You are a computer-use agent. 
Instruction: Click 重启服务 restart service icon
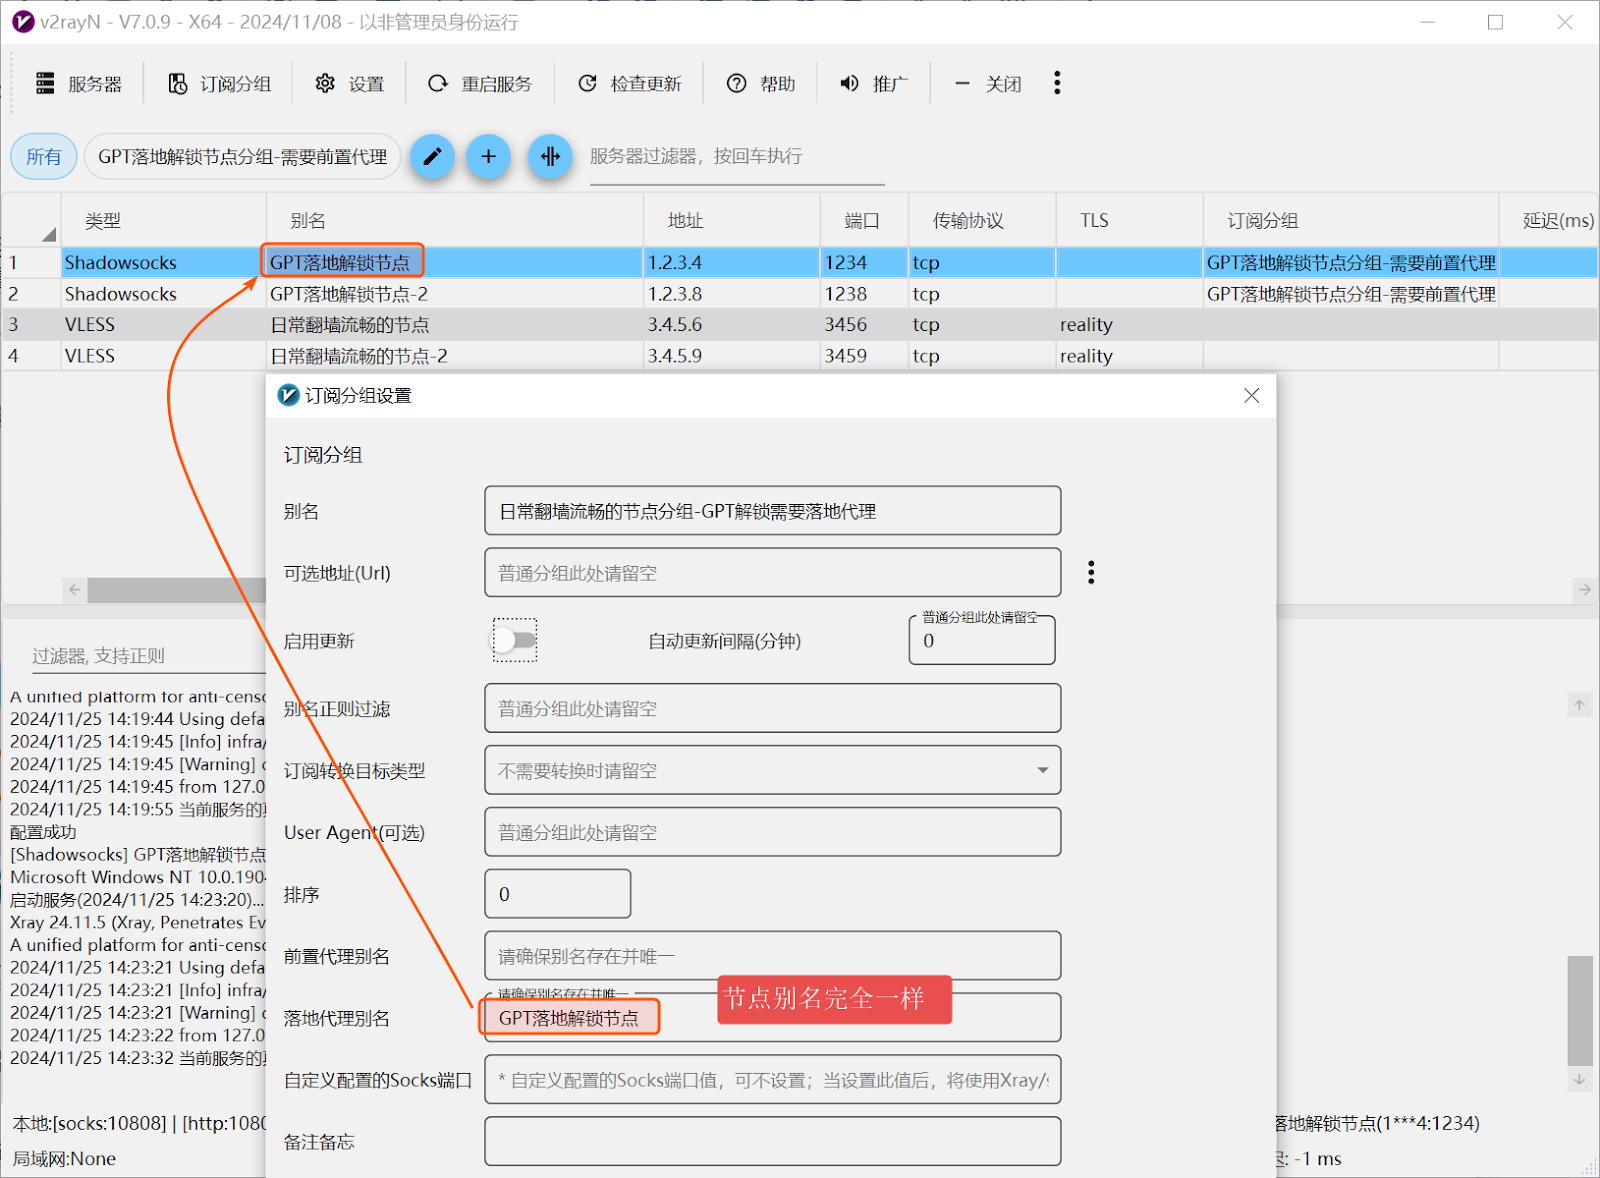[438, 84]
